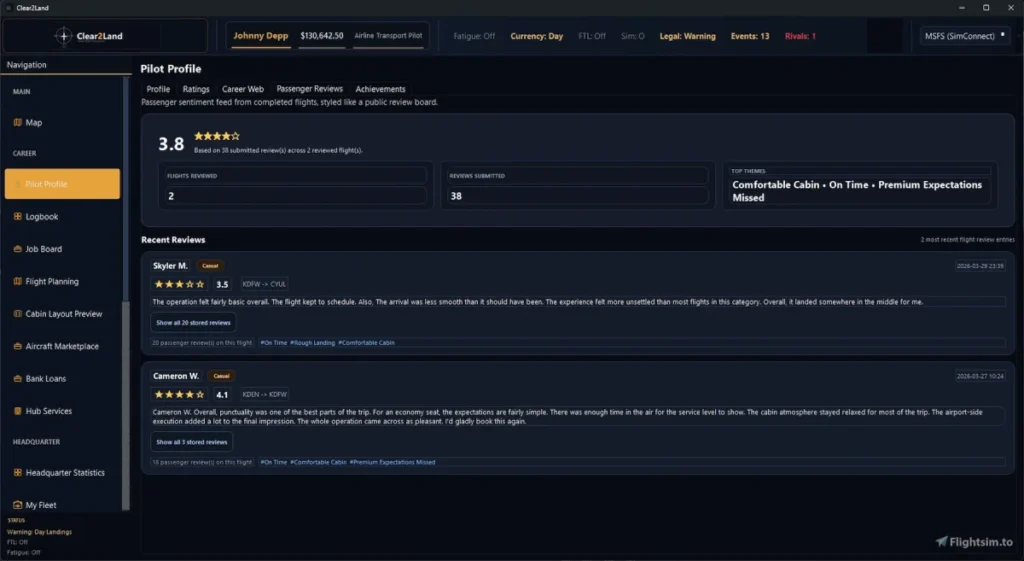This screenshot has width=1024, height=561.
Task: Click Show all 20 stored reviews
Action: pyautogui.click(x=194, y=323)
